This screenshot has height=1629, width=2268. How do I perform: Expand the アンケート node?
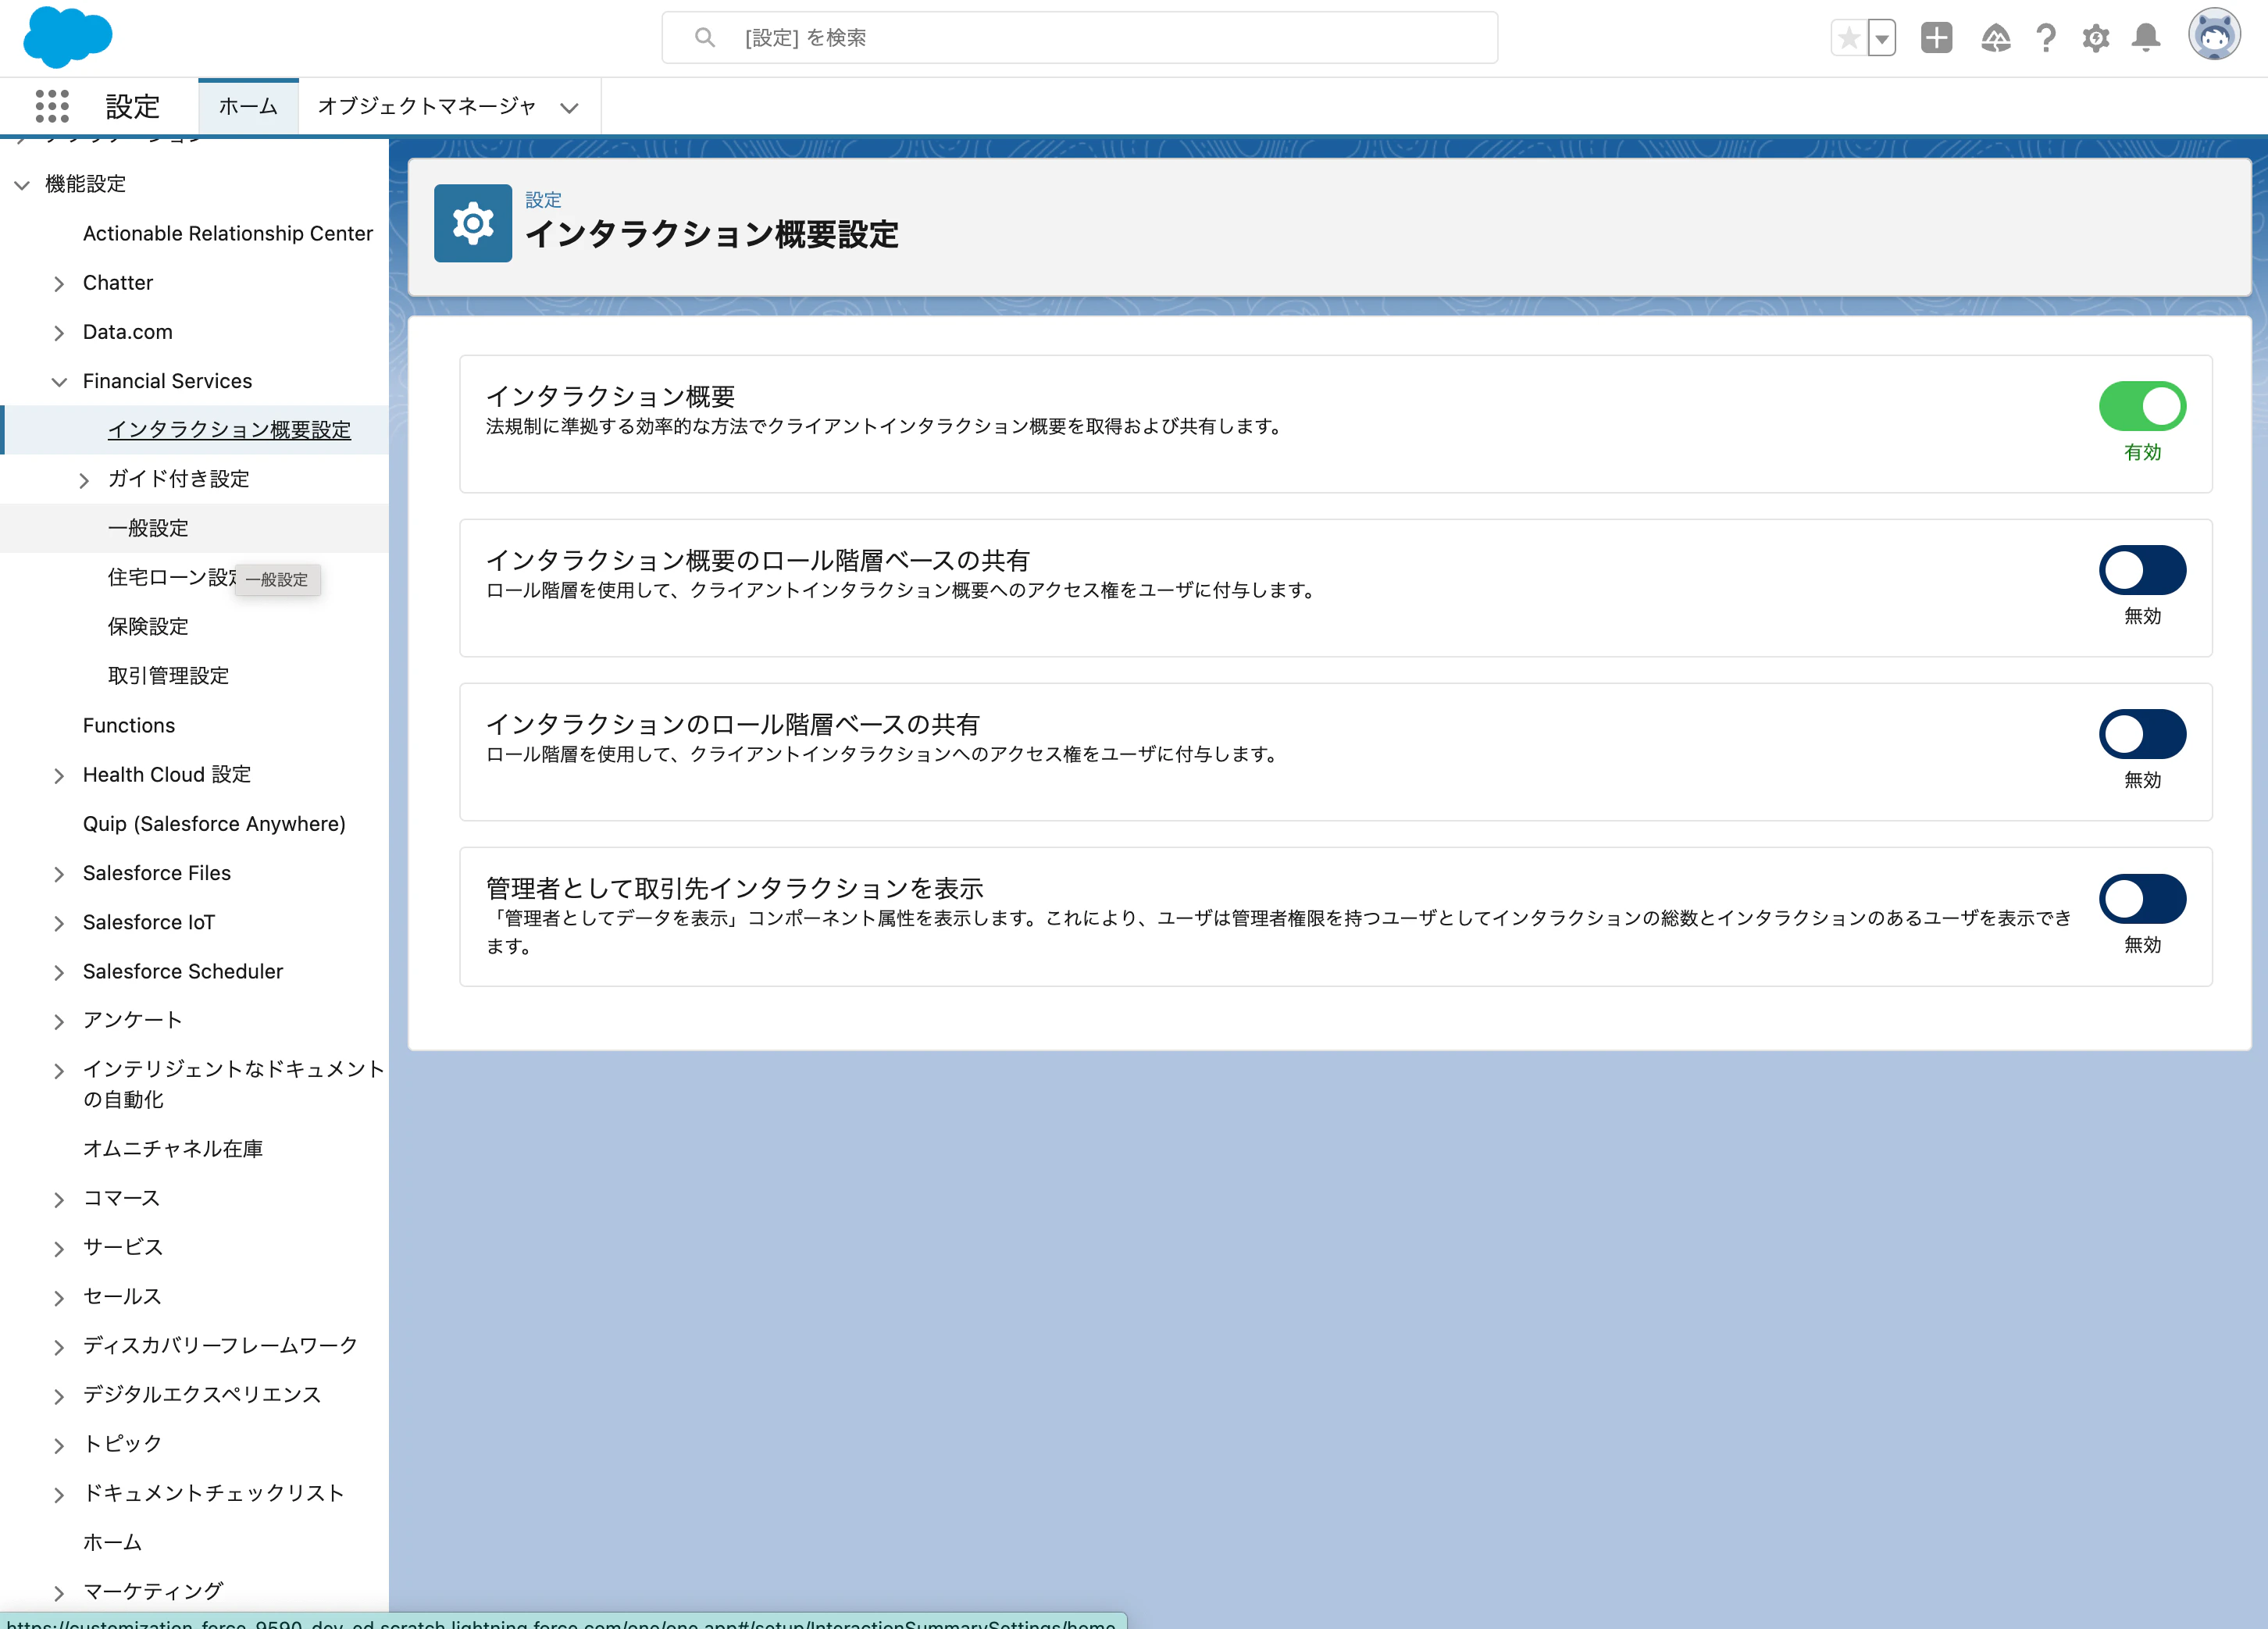(59, 1021)
